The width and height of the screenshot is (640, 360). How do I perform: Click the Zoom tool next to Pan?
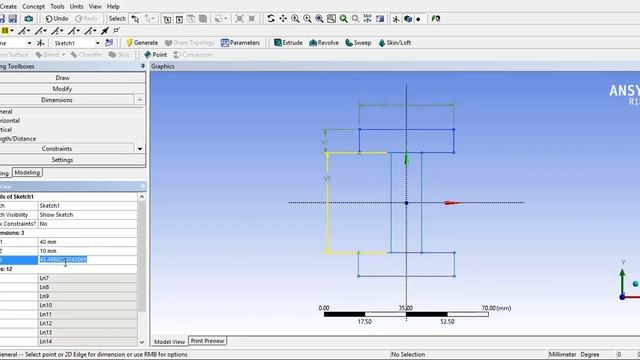point(295,18)
